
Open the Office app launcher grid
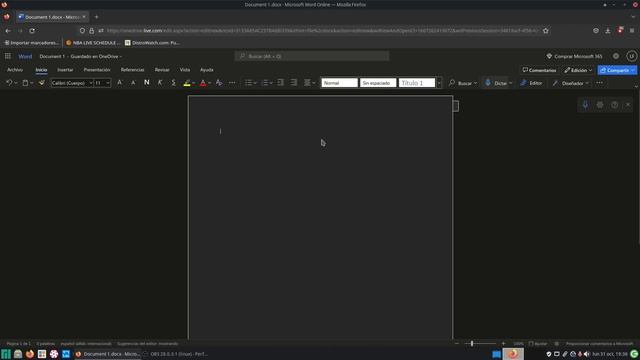(8, 56)
